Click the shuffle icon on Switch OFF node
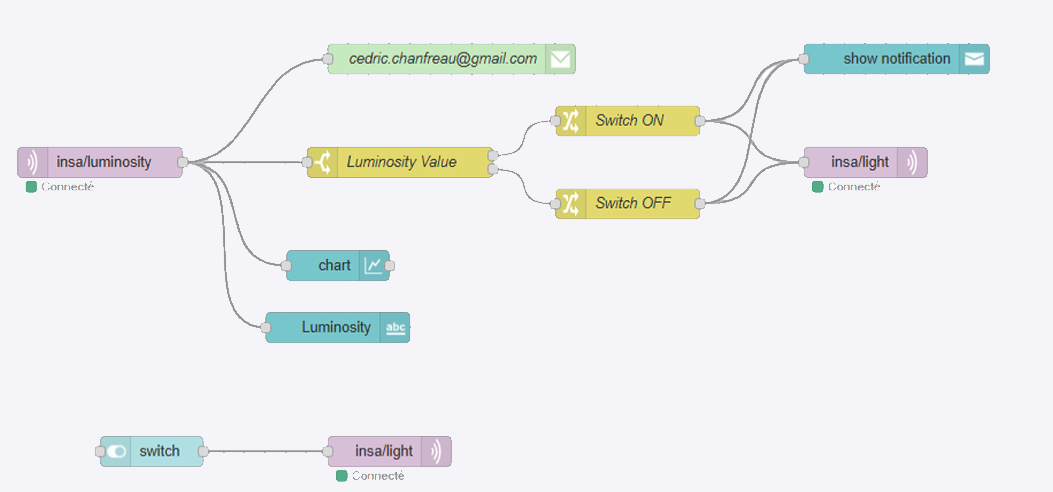Viewport: 1053px width, 492px height. pos(570,203)
